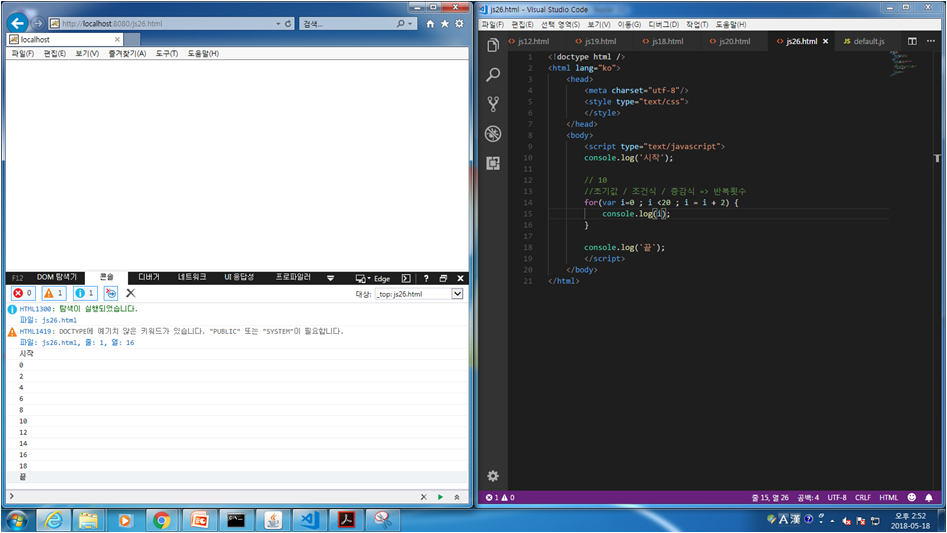Open the VS Code Search icon
This screenshot has width=947, height=533.
pyautogui.click(x=493, y=74)
